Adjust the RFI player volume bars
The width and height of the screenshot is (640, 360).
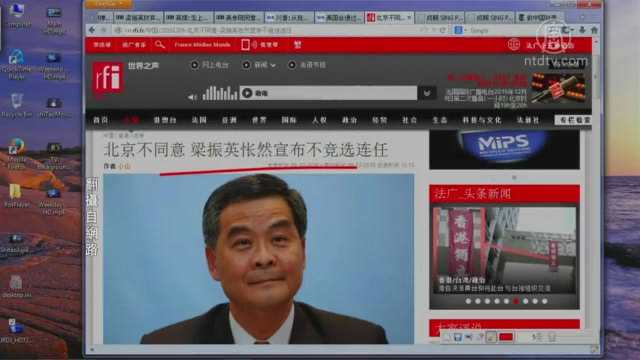coord(220,93)
